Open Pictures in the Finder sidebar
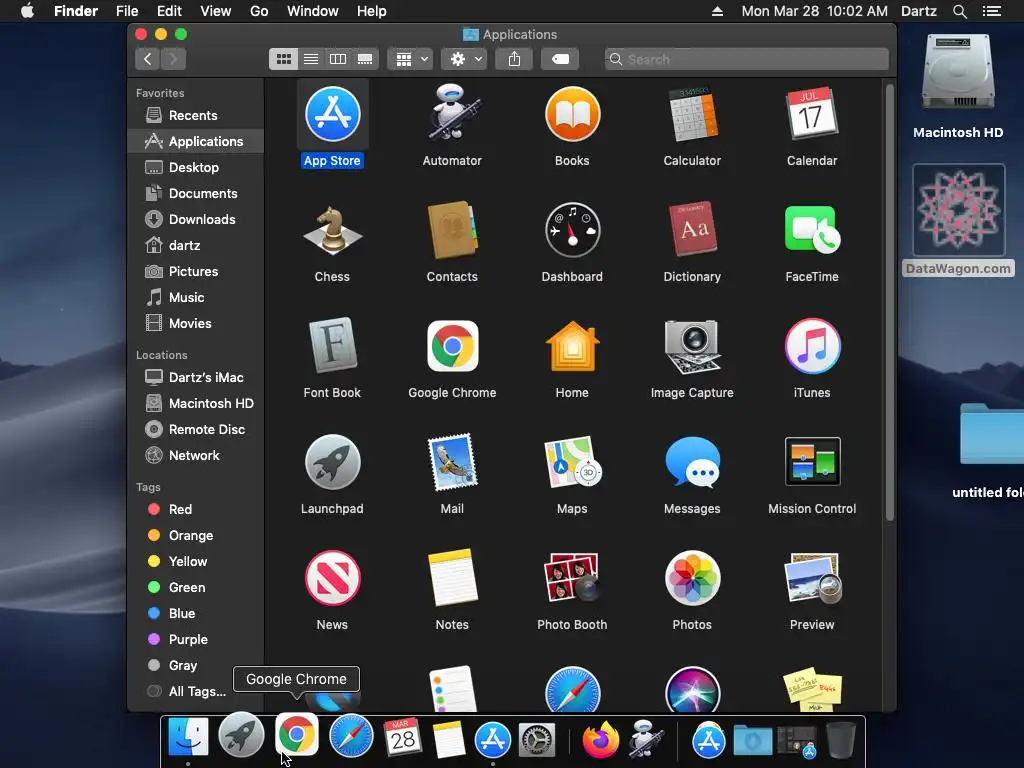The width and height of the screenshot is (1024, 768). (x=195, y=272)
